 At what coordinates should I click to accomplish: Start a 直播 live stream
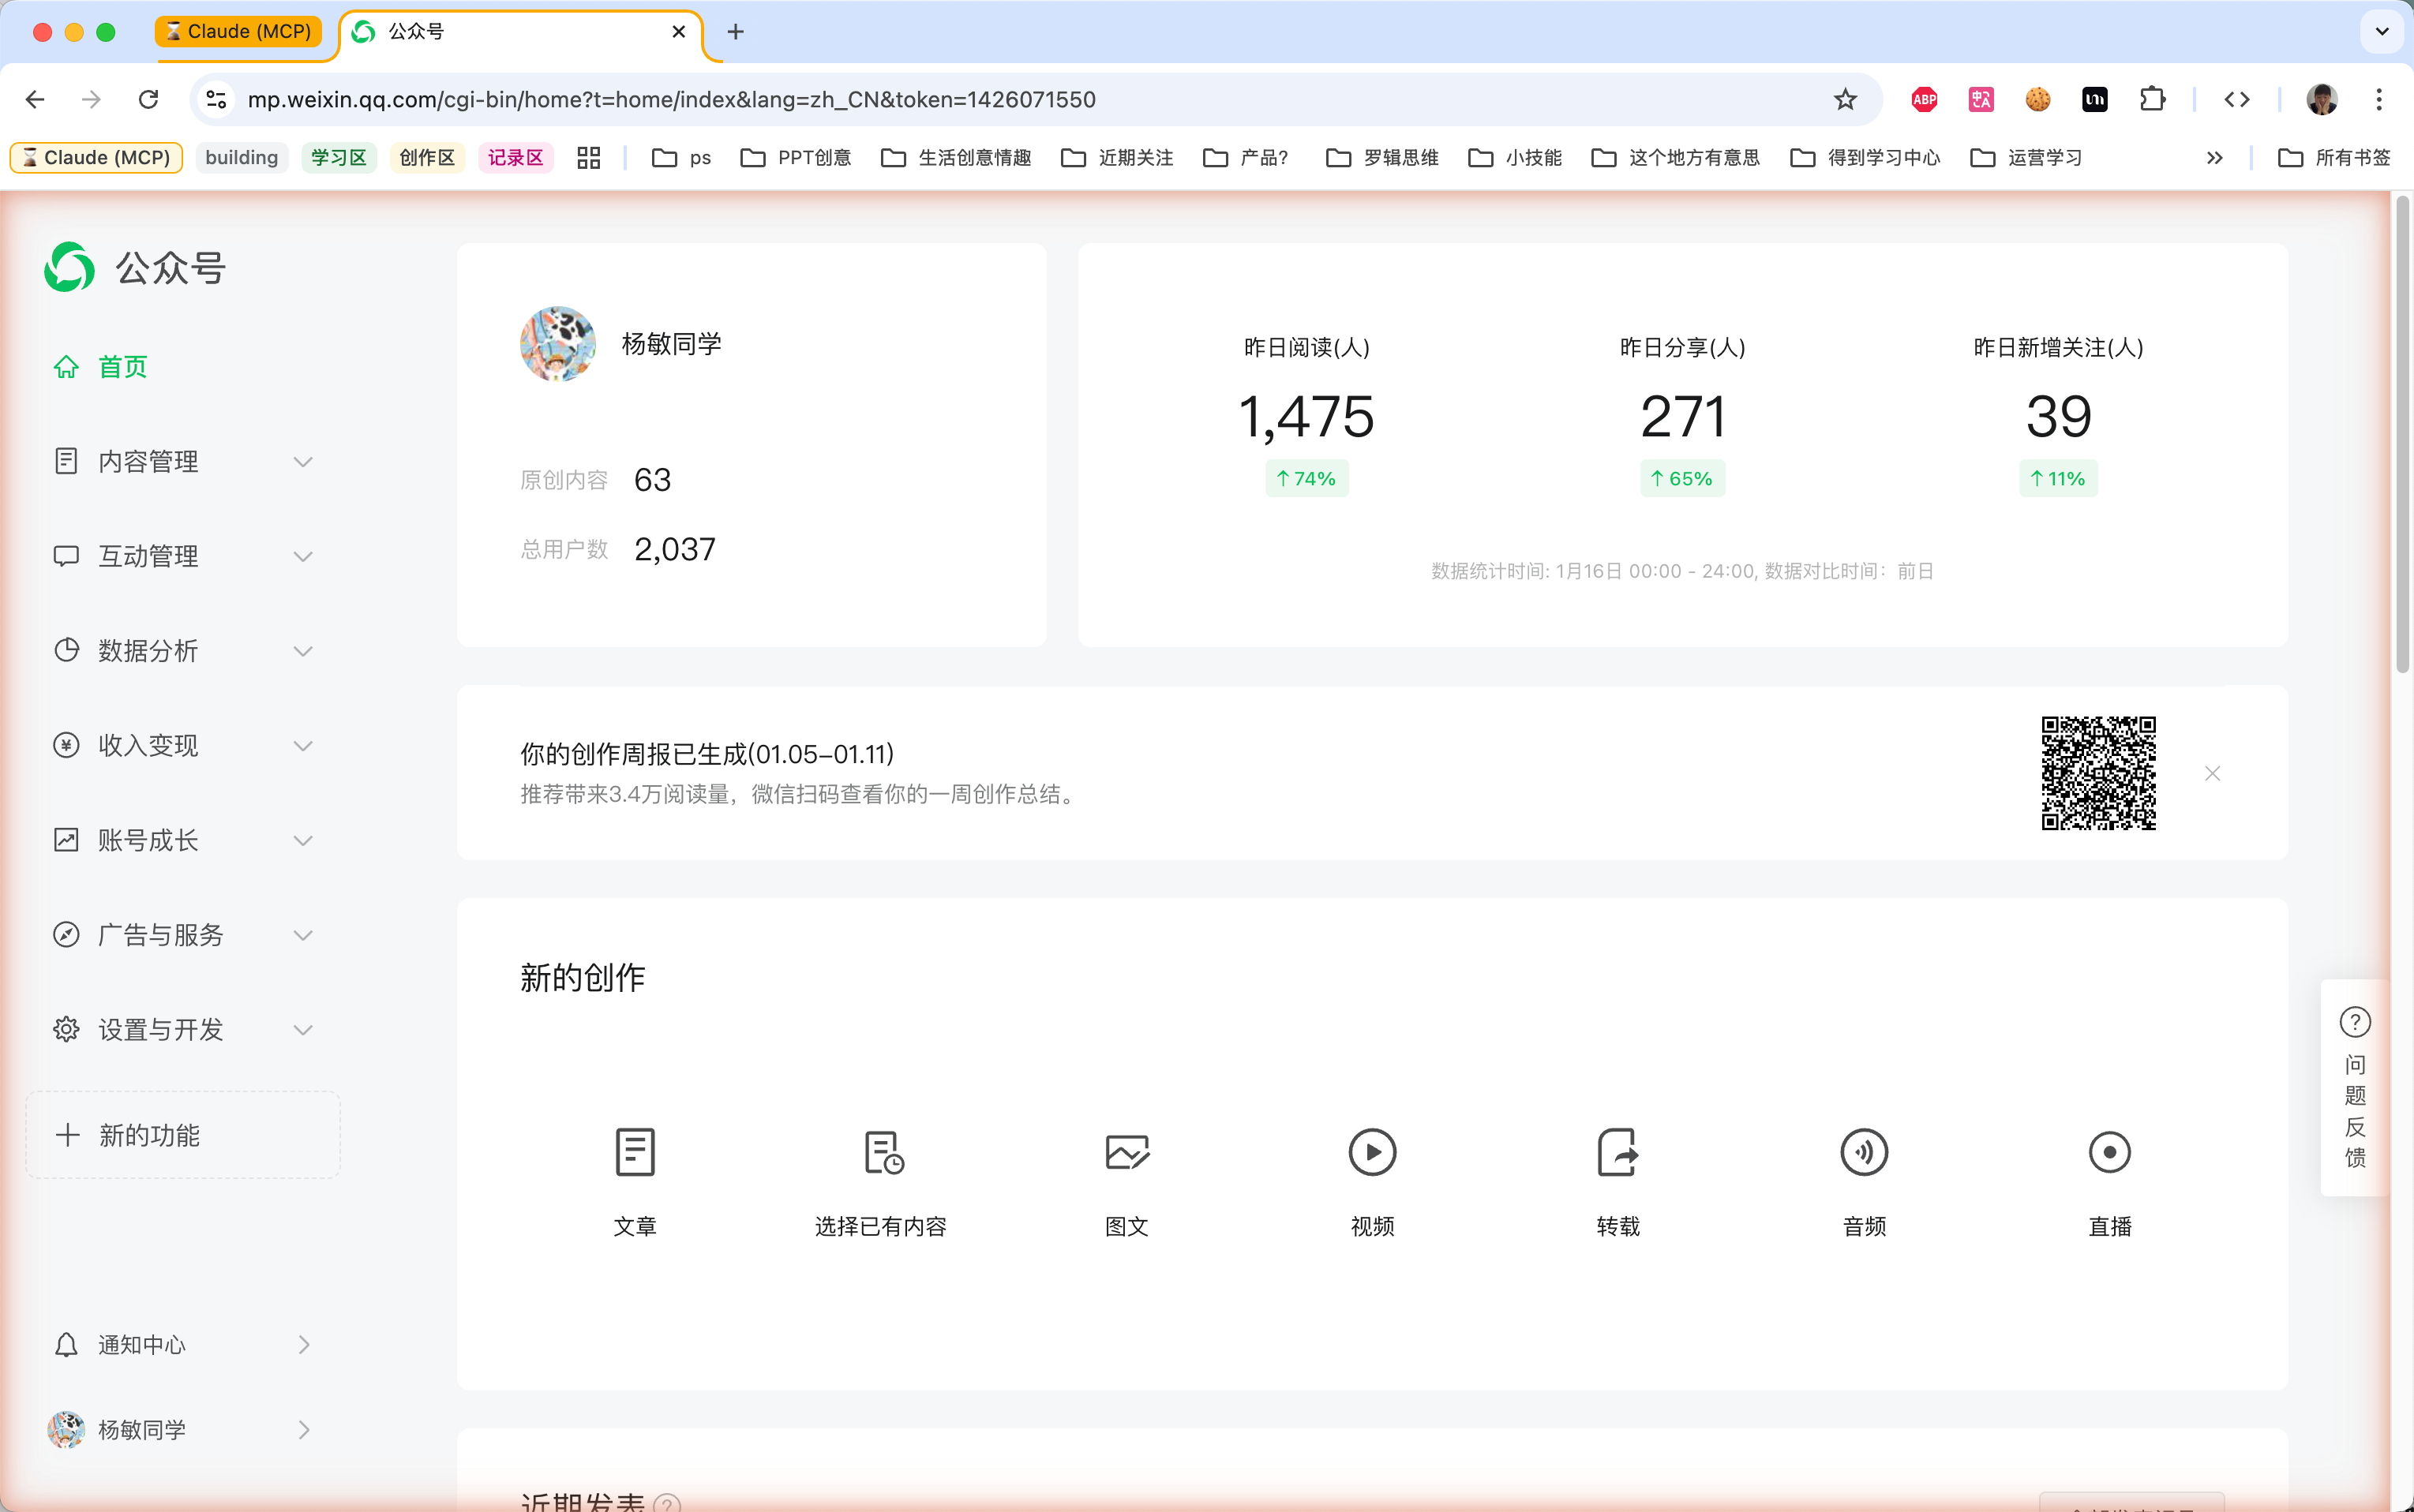click(x=2109, y=1152)
